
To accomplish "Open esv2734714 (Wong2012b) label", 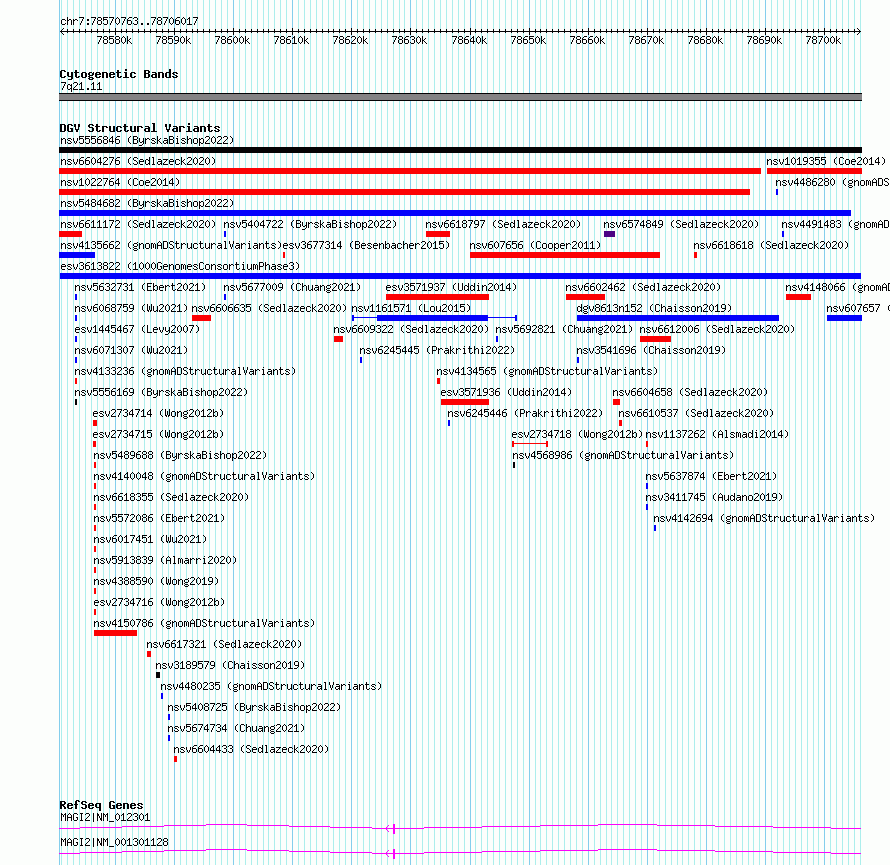I will (158, 413).
